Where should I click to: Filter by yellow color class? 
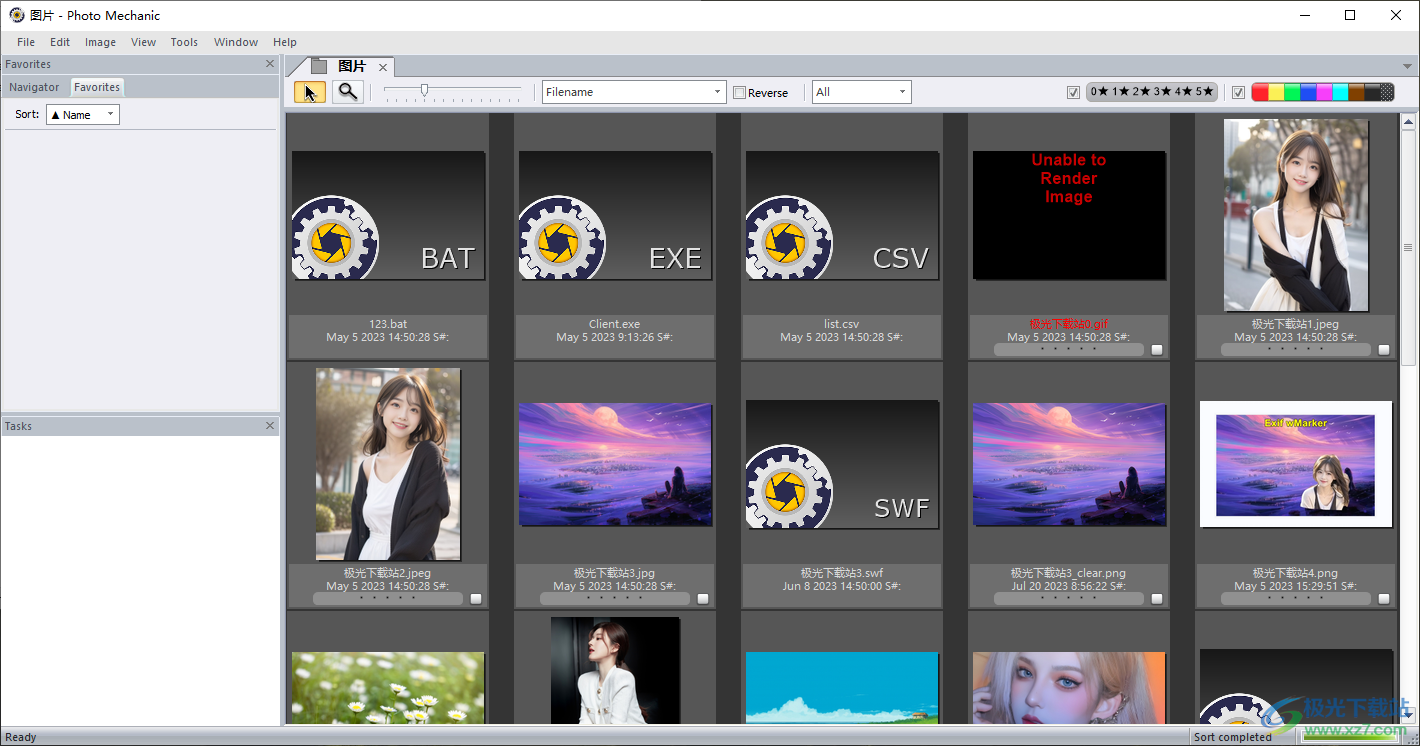pyautogui.click(x=1276, y=92)
